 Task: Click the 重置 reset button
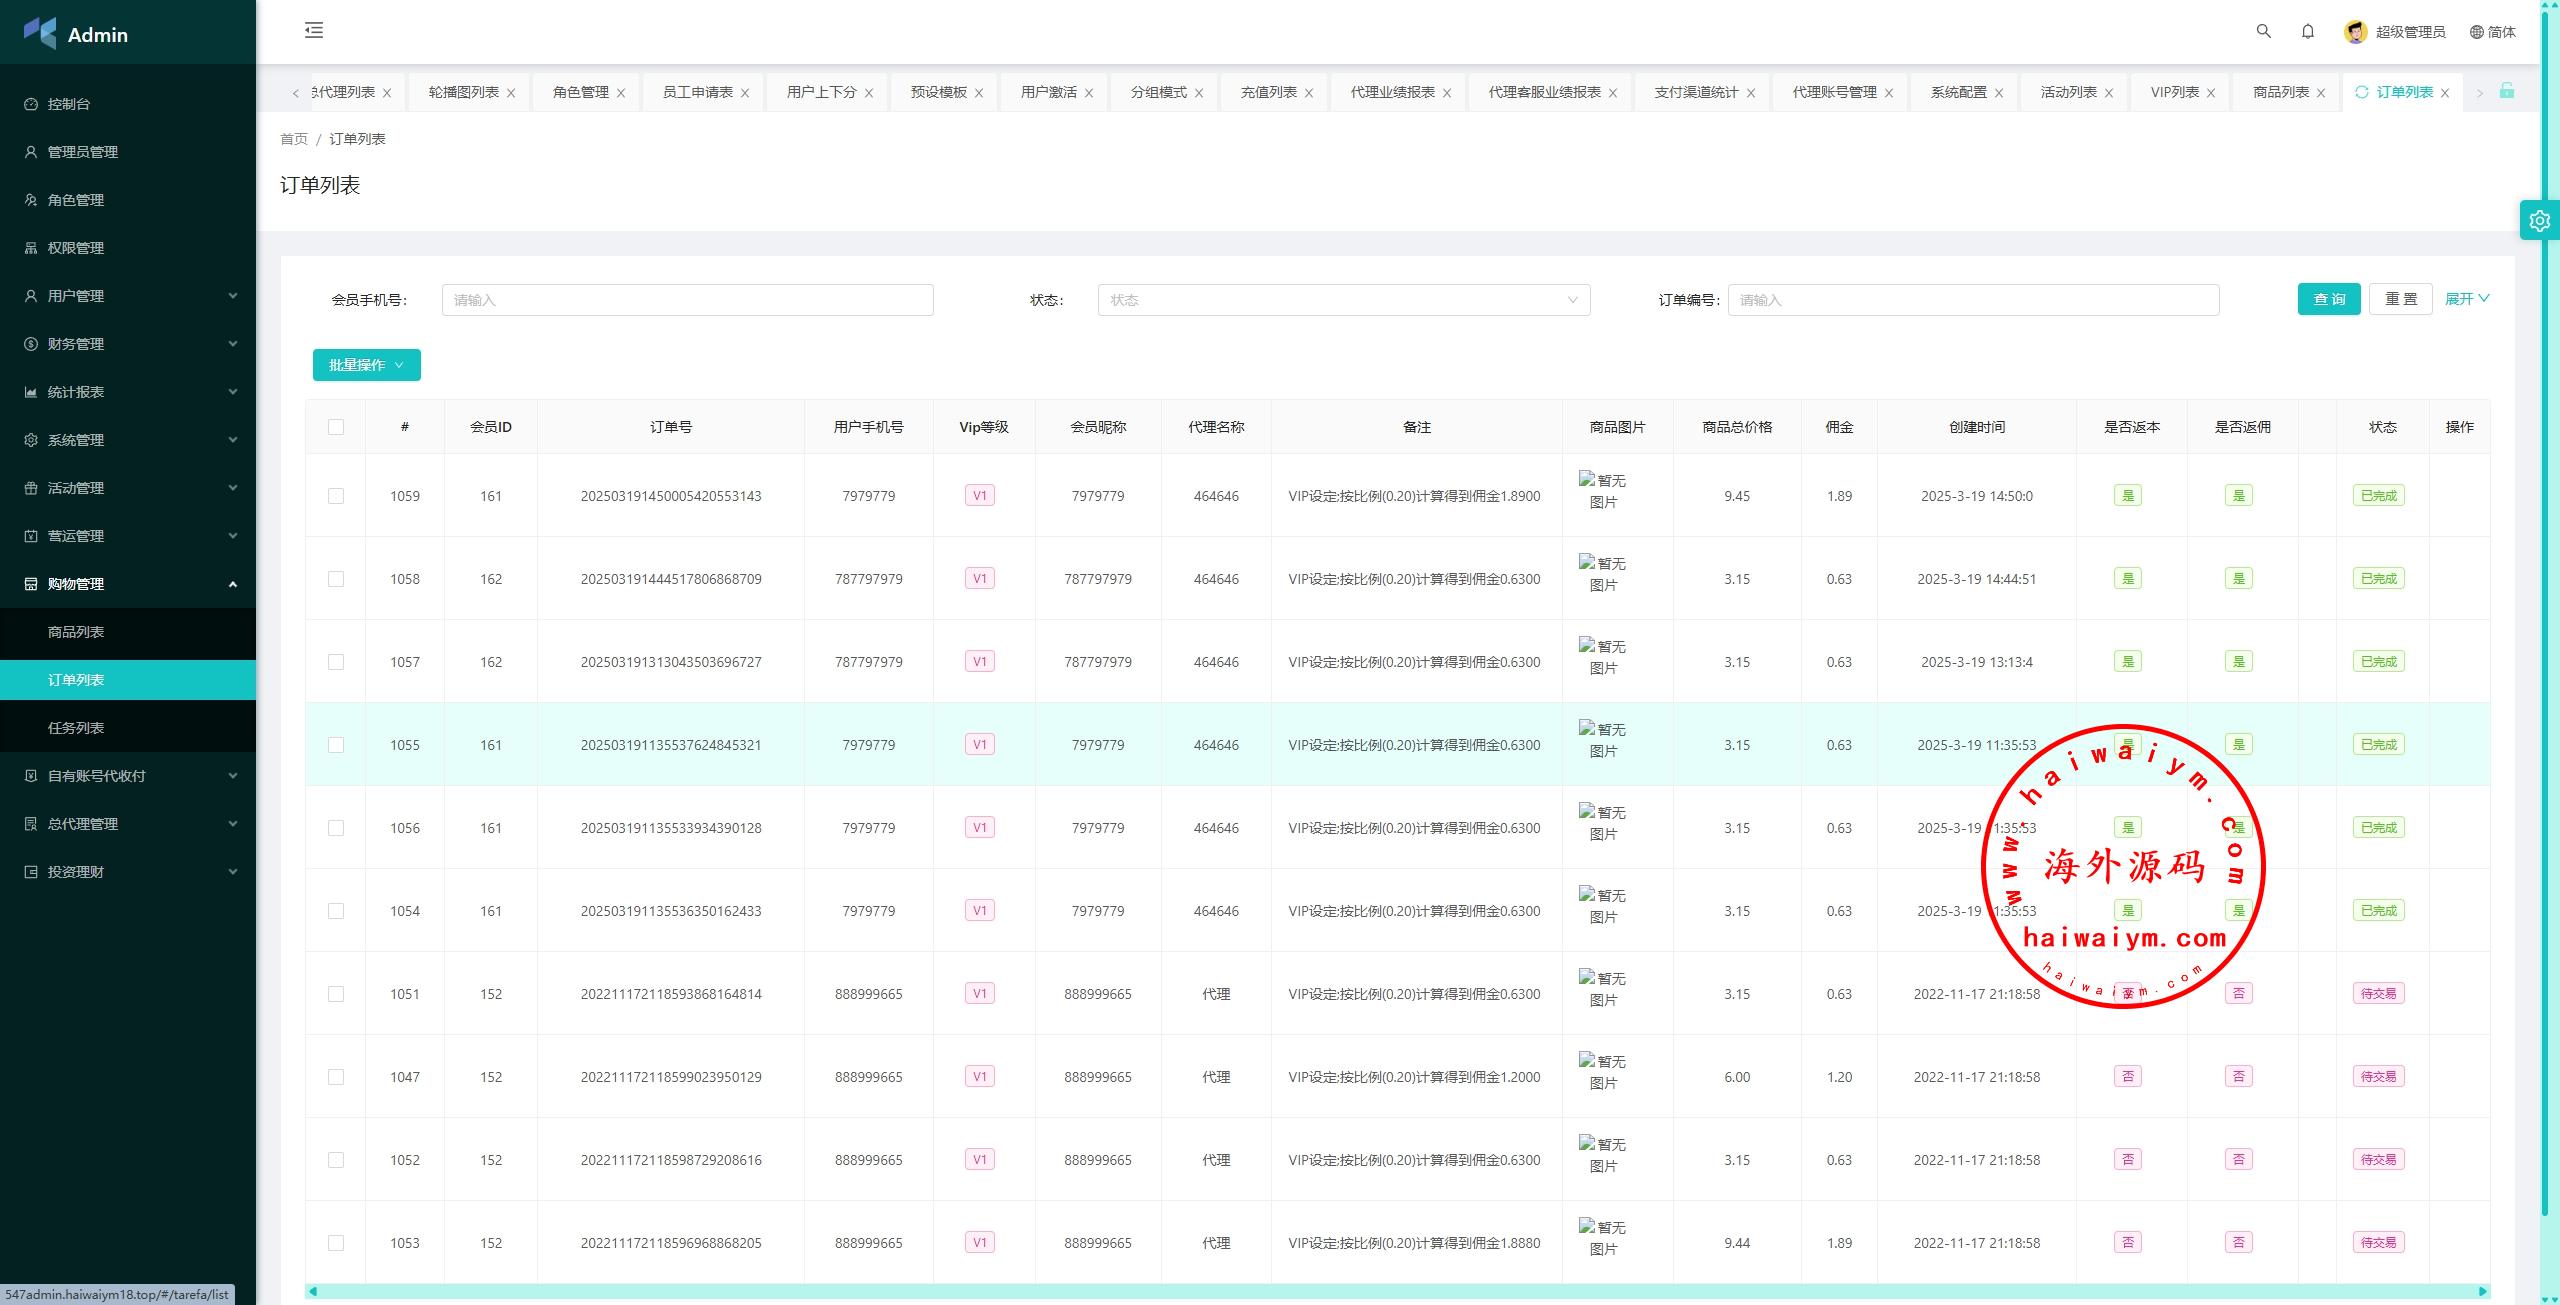coord(2400,299)
